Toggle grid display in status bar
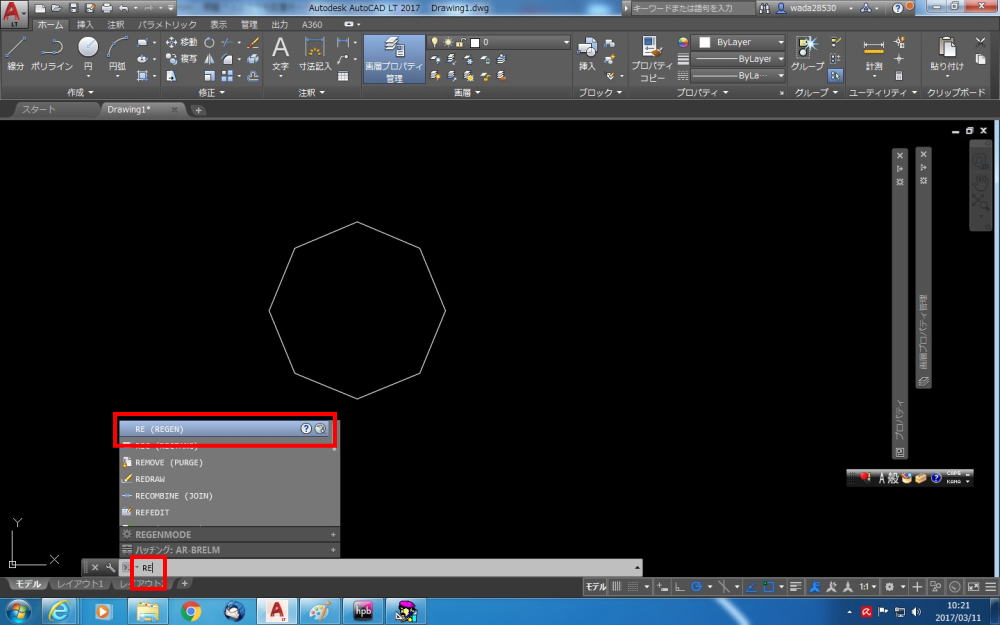1000x625 pixels. [617, 587]
